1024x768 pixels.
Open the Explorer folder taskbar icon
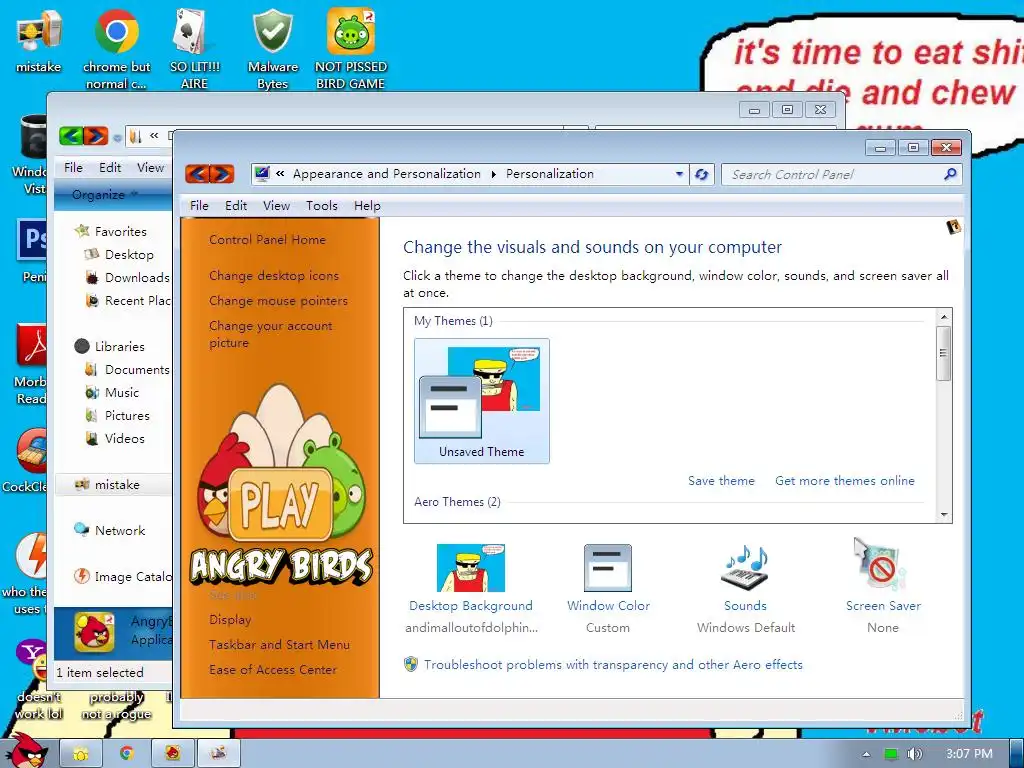(x=81, y=753)
